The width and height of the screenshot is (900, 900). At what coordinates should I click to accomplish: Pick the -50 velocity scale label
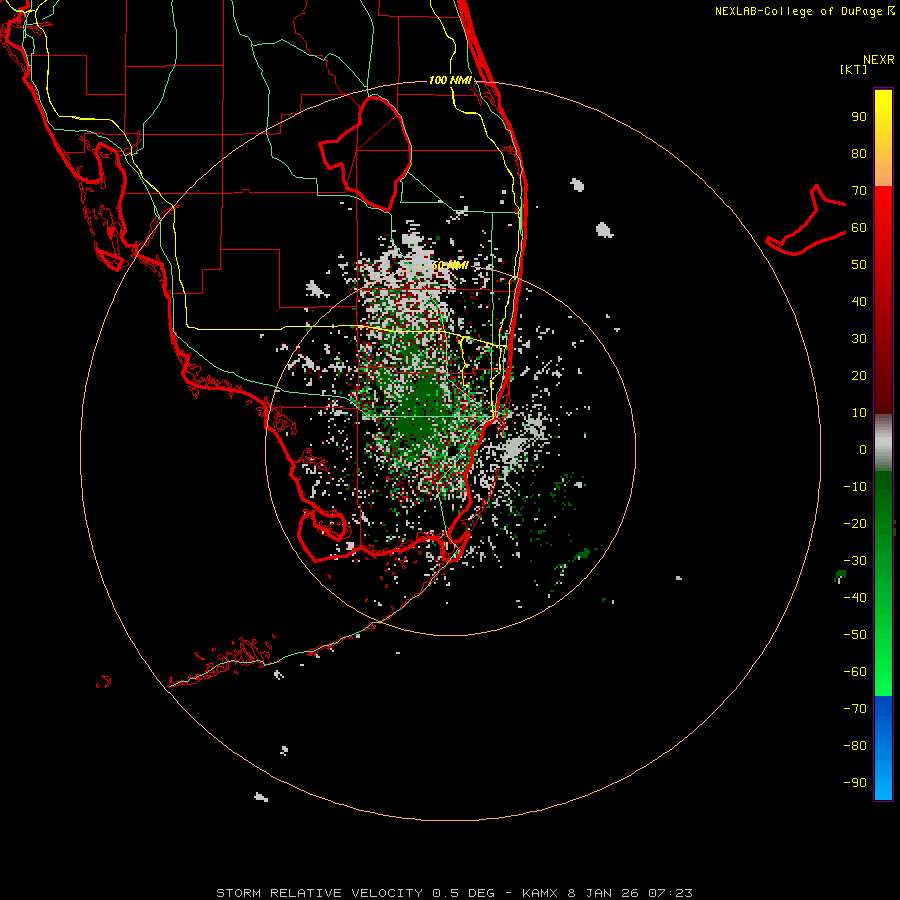pos(855,635)
